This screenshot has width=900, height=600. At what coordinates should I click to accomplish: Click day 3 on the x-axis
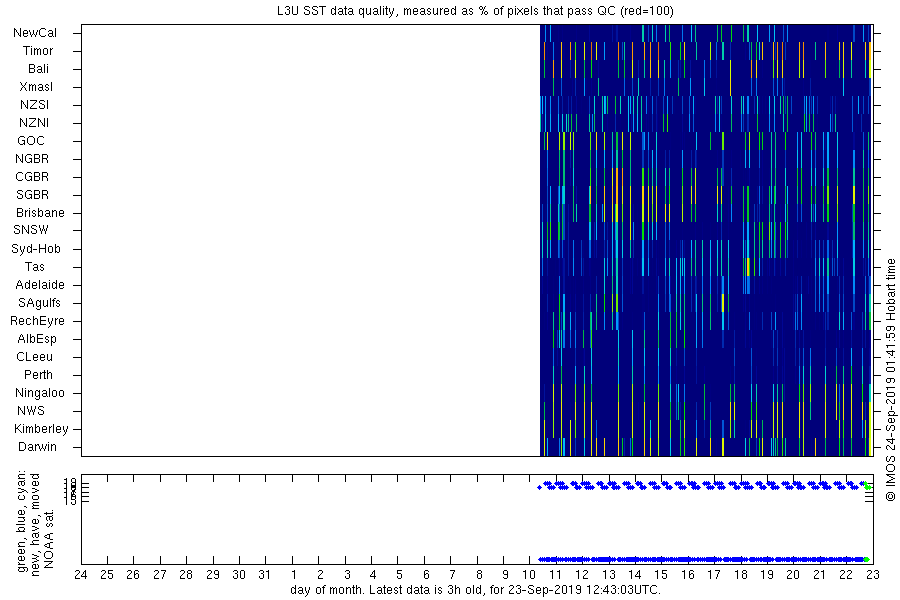347,575
